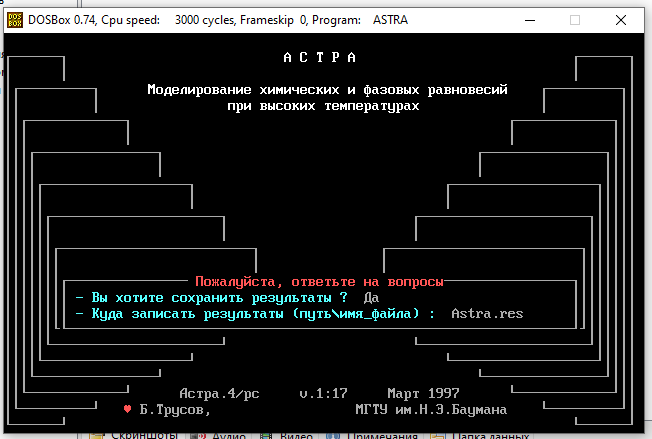This screenshot has height=439, width=652.
Task: Click the line 'Моделирование химических и фазовых равновесий'
Action: [x=327, y=89]
